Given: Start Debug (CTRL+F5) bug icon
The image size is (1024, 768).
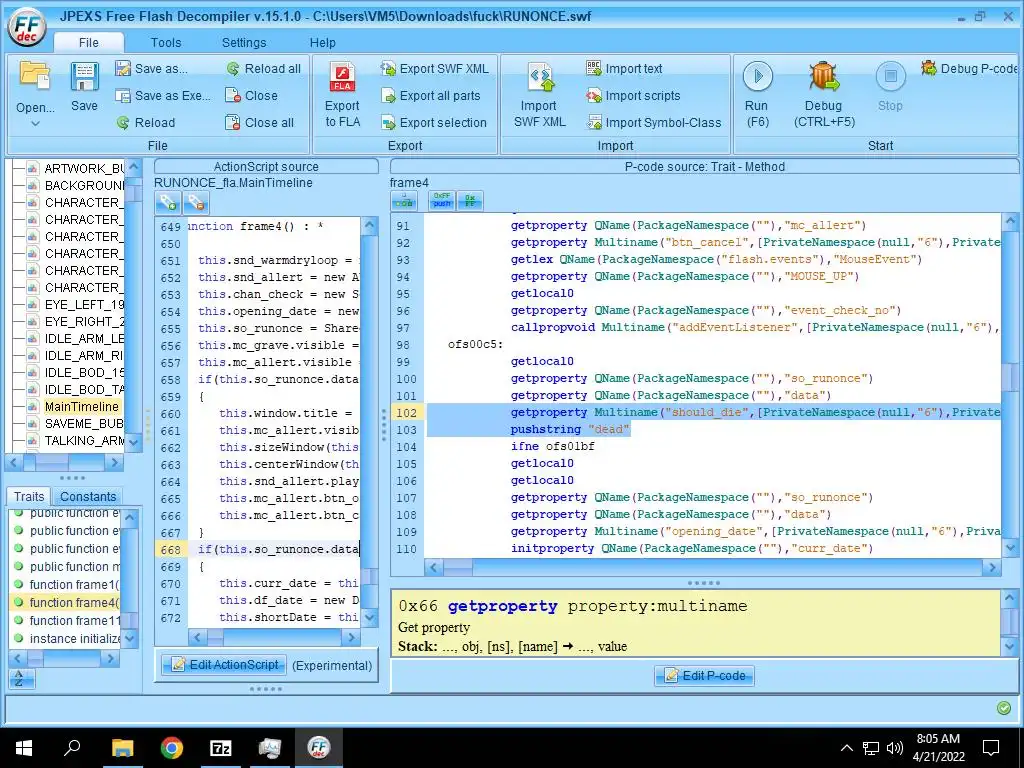Looking at the screenshot, I should pyautogui.click(x=824, y=76).
